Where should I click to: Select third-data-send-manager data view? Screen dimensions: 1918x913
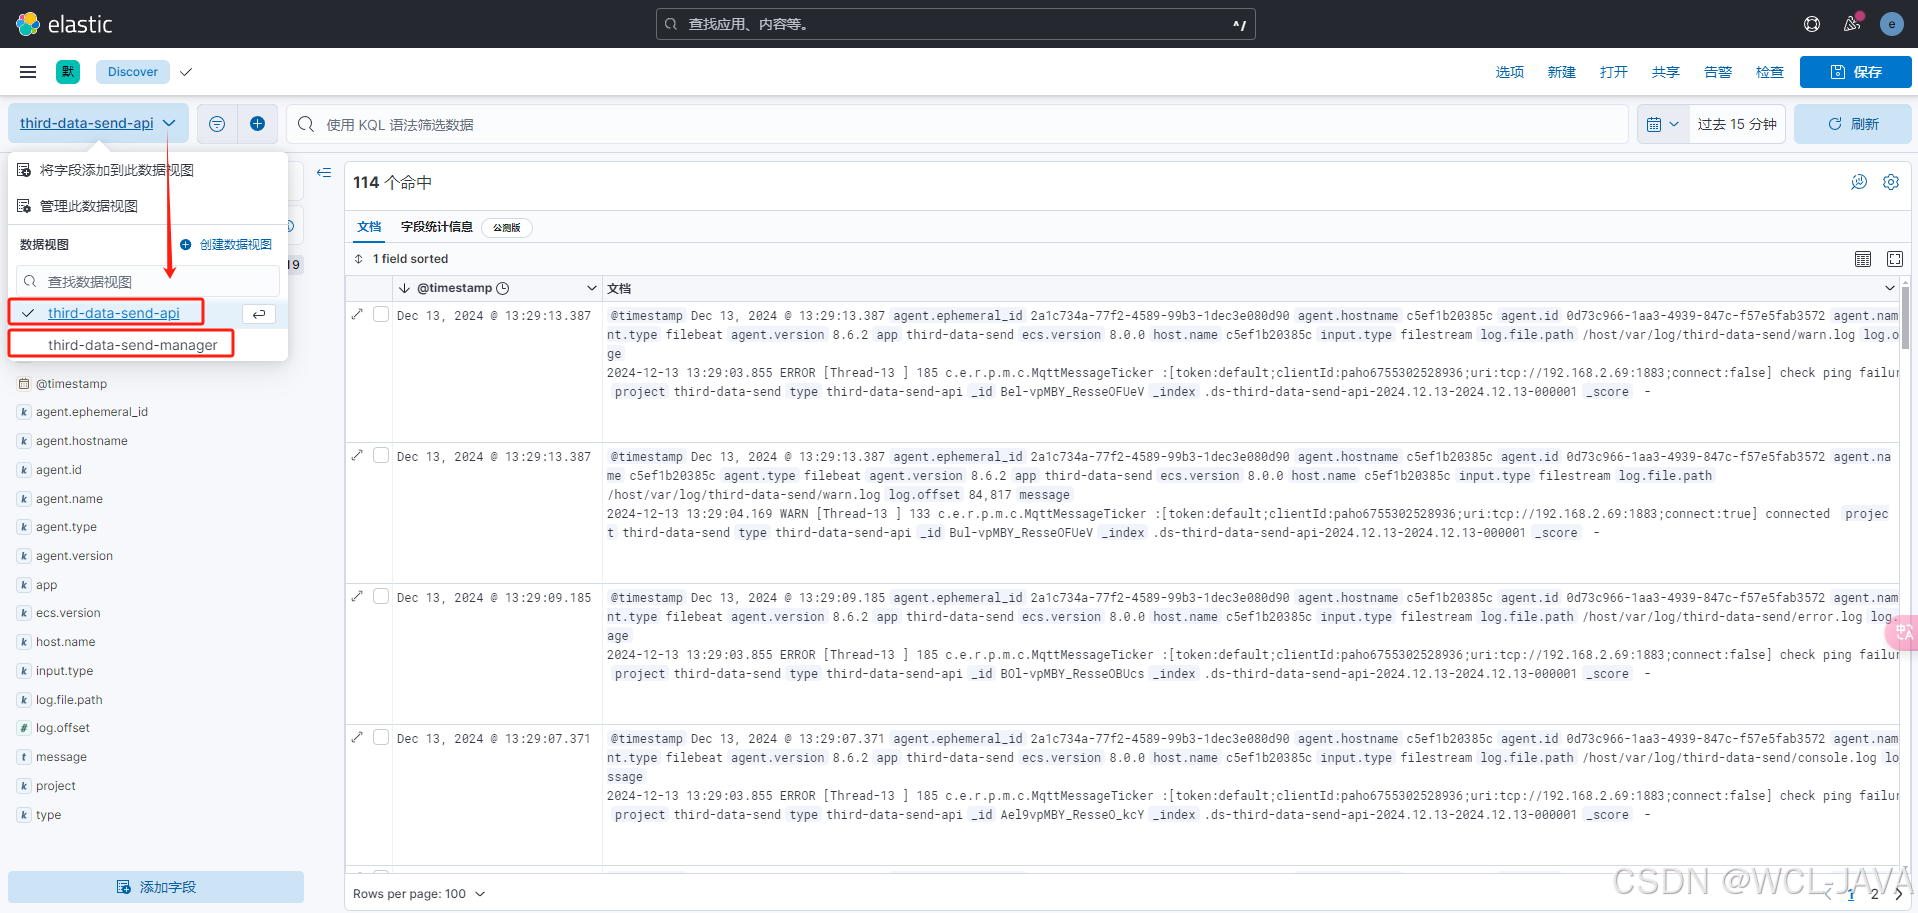[x=133, y=345]
